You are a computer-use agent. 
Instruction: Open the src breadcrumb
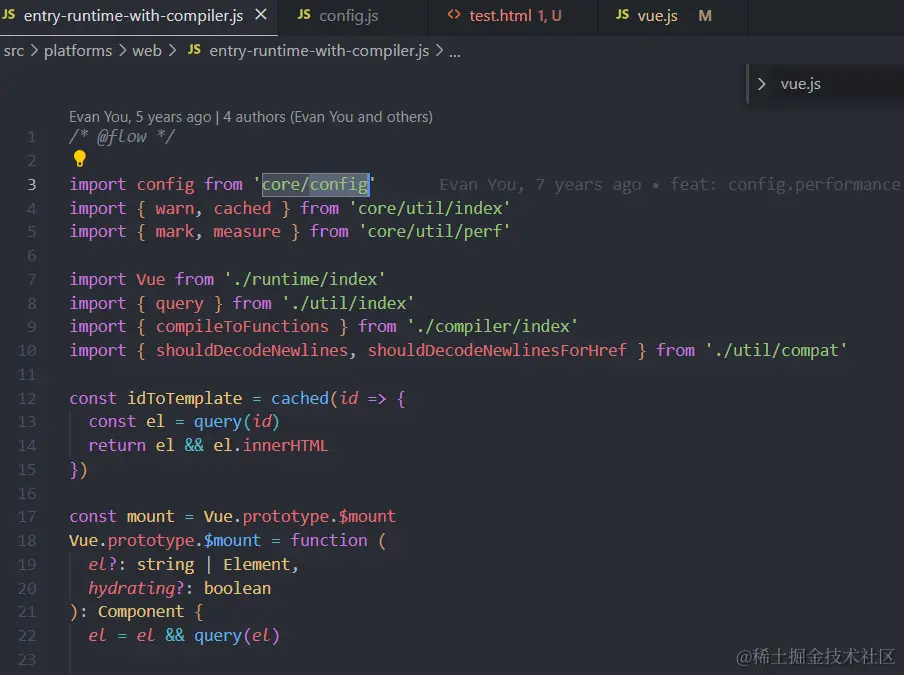coord(14,51)
